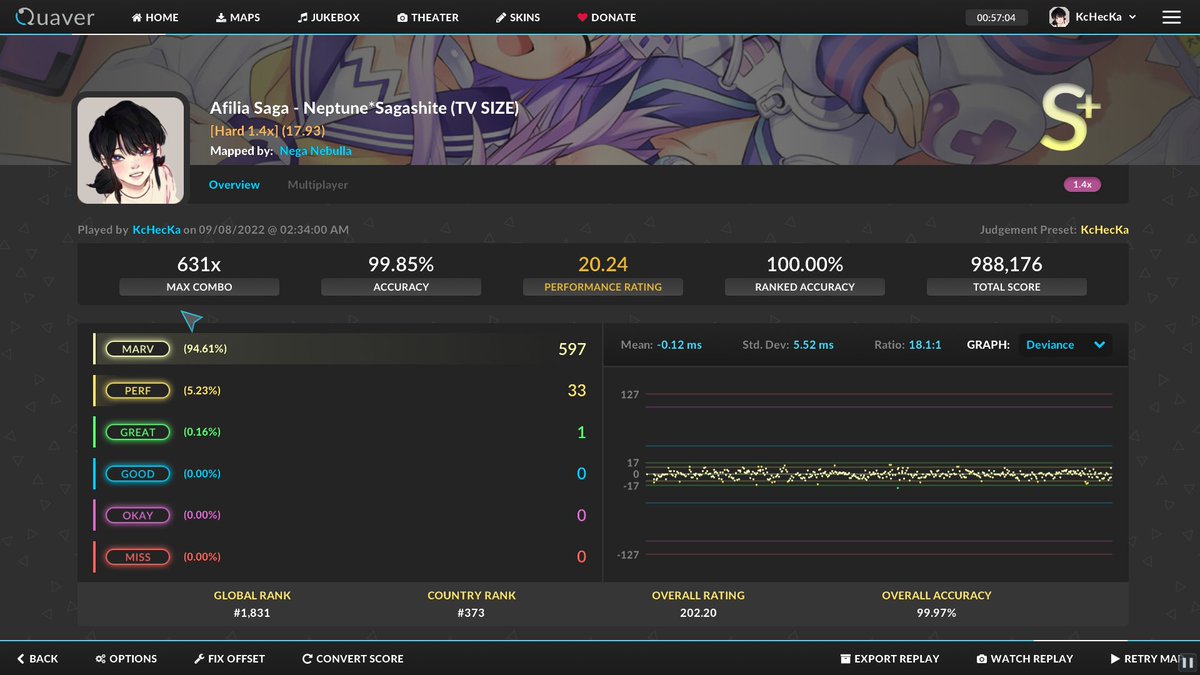This screenshot has width=1200, height=675.
Task: Go back with the Back button
Action: coord(38,659)
